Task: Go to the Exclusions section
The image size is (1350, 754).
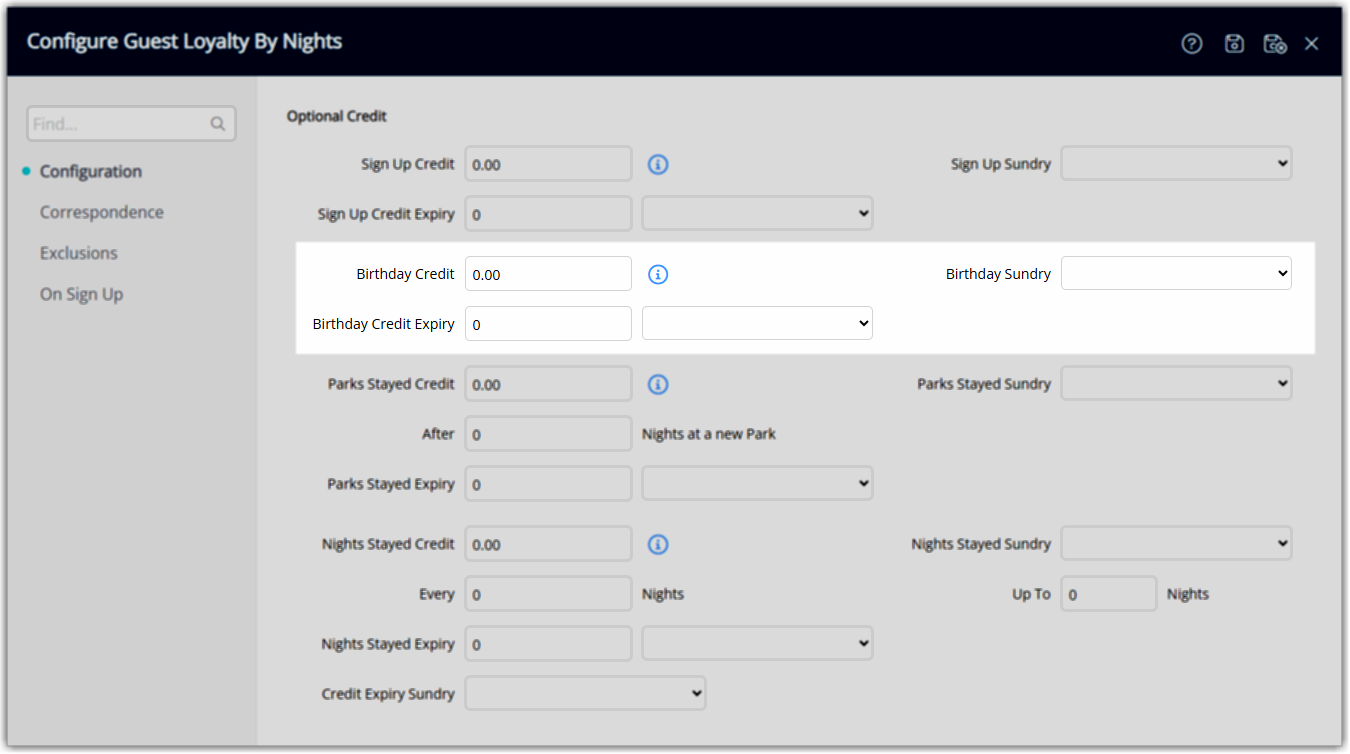Action: point(79,253)
